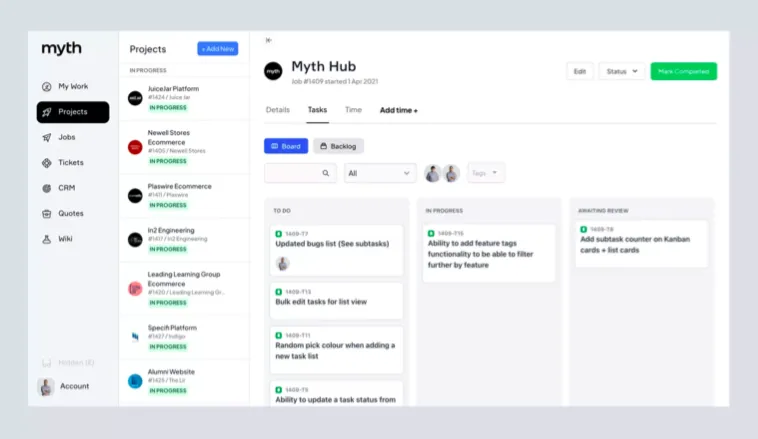
Task: Click green icon on Bulk edit card
Action: (x=278, y=292)
